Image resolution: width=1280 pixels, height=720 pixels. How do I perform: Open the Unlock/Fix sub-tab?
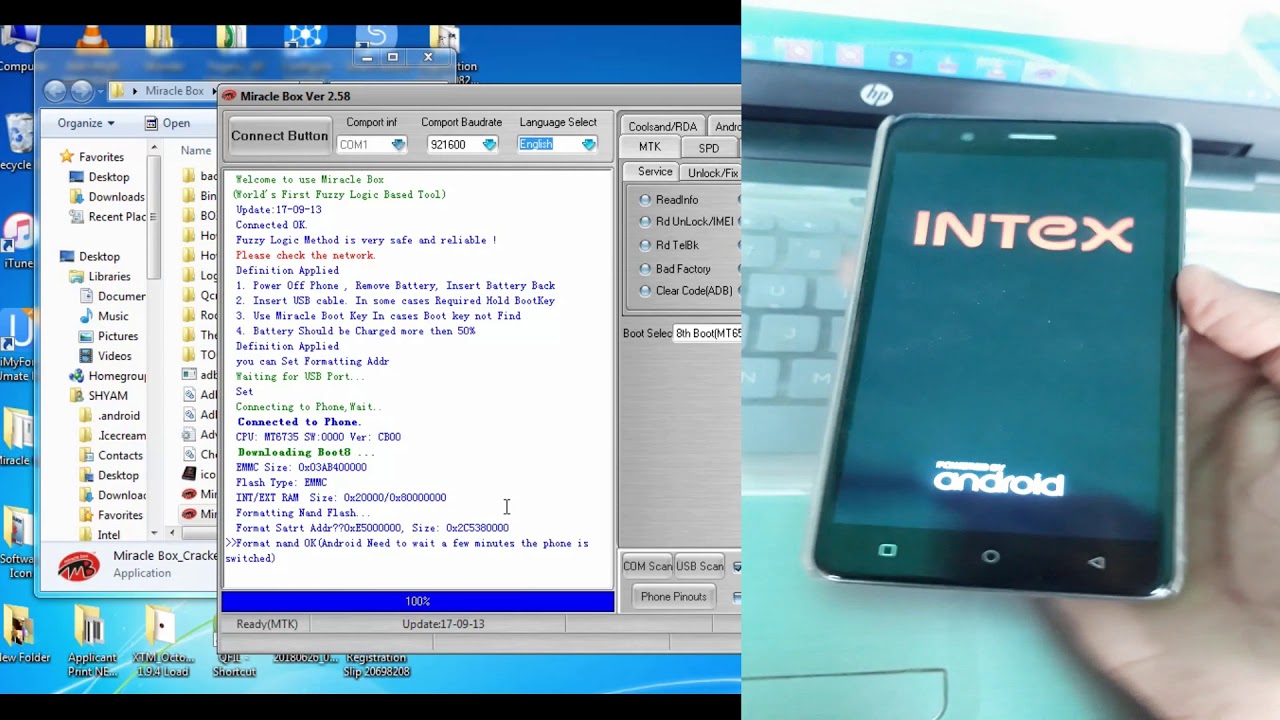pos(713,173)
